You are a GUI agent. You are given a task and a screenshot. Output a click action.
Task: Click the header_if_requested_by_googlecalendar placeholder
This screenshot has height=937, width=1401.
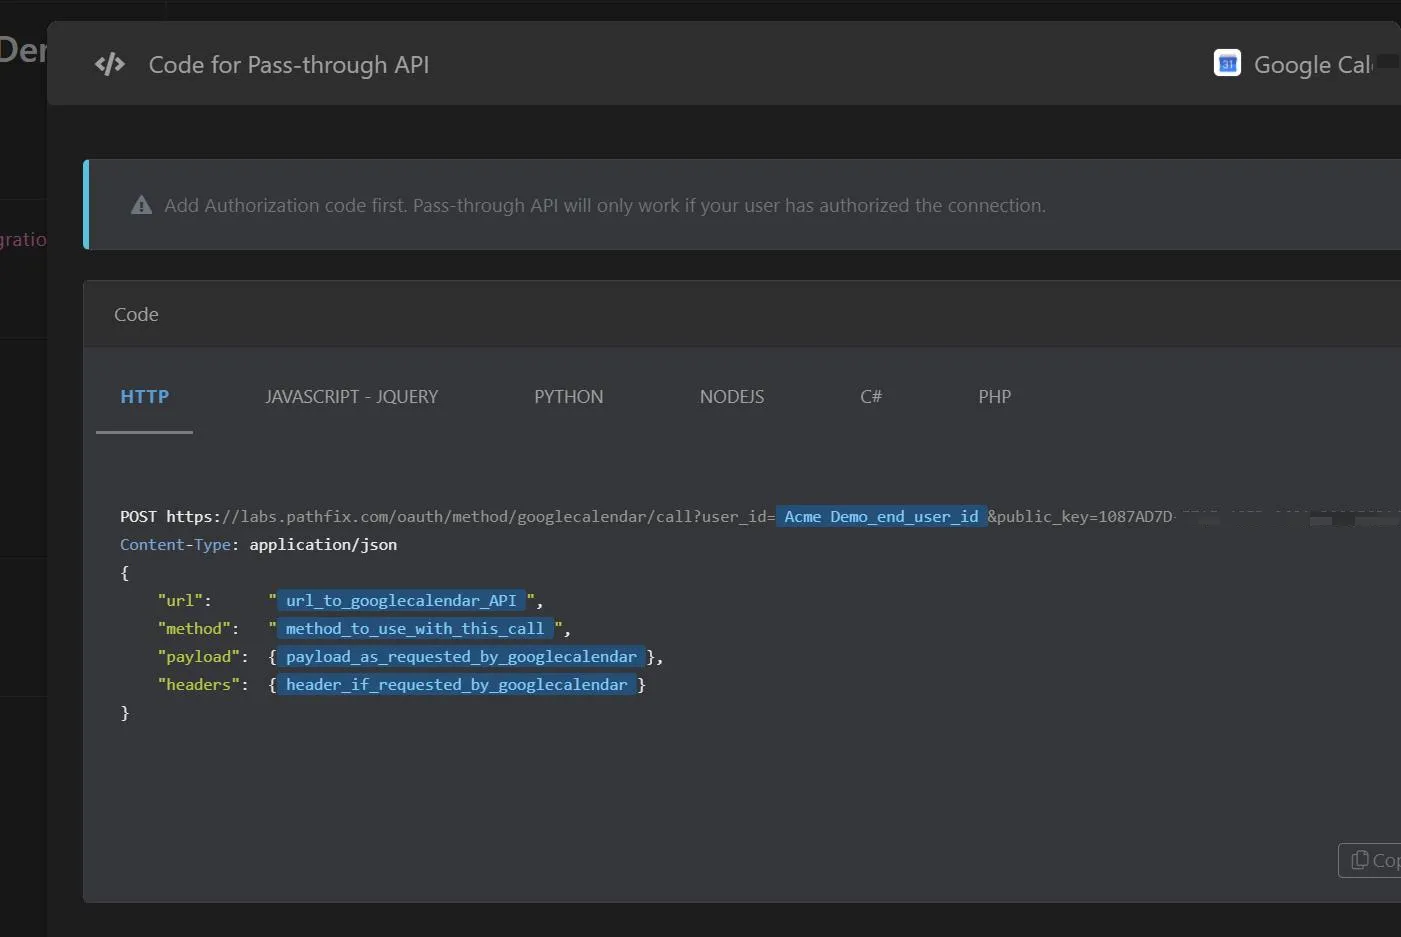click(x=457, y=685)
